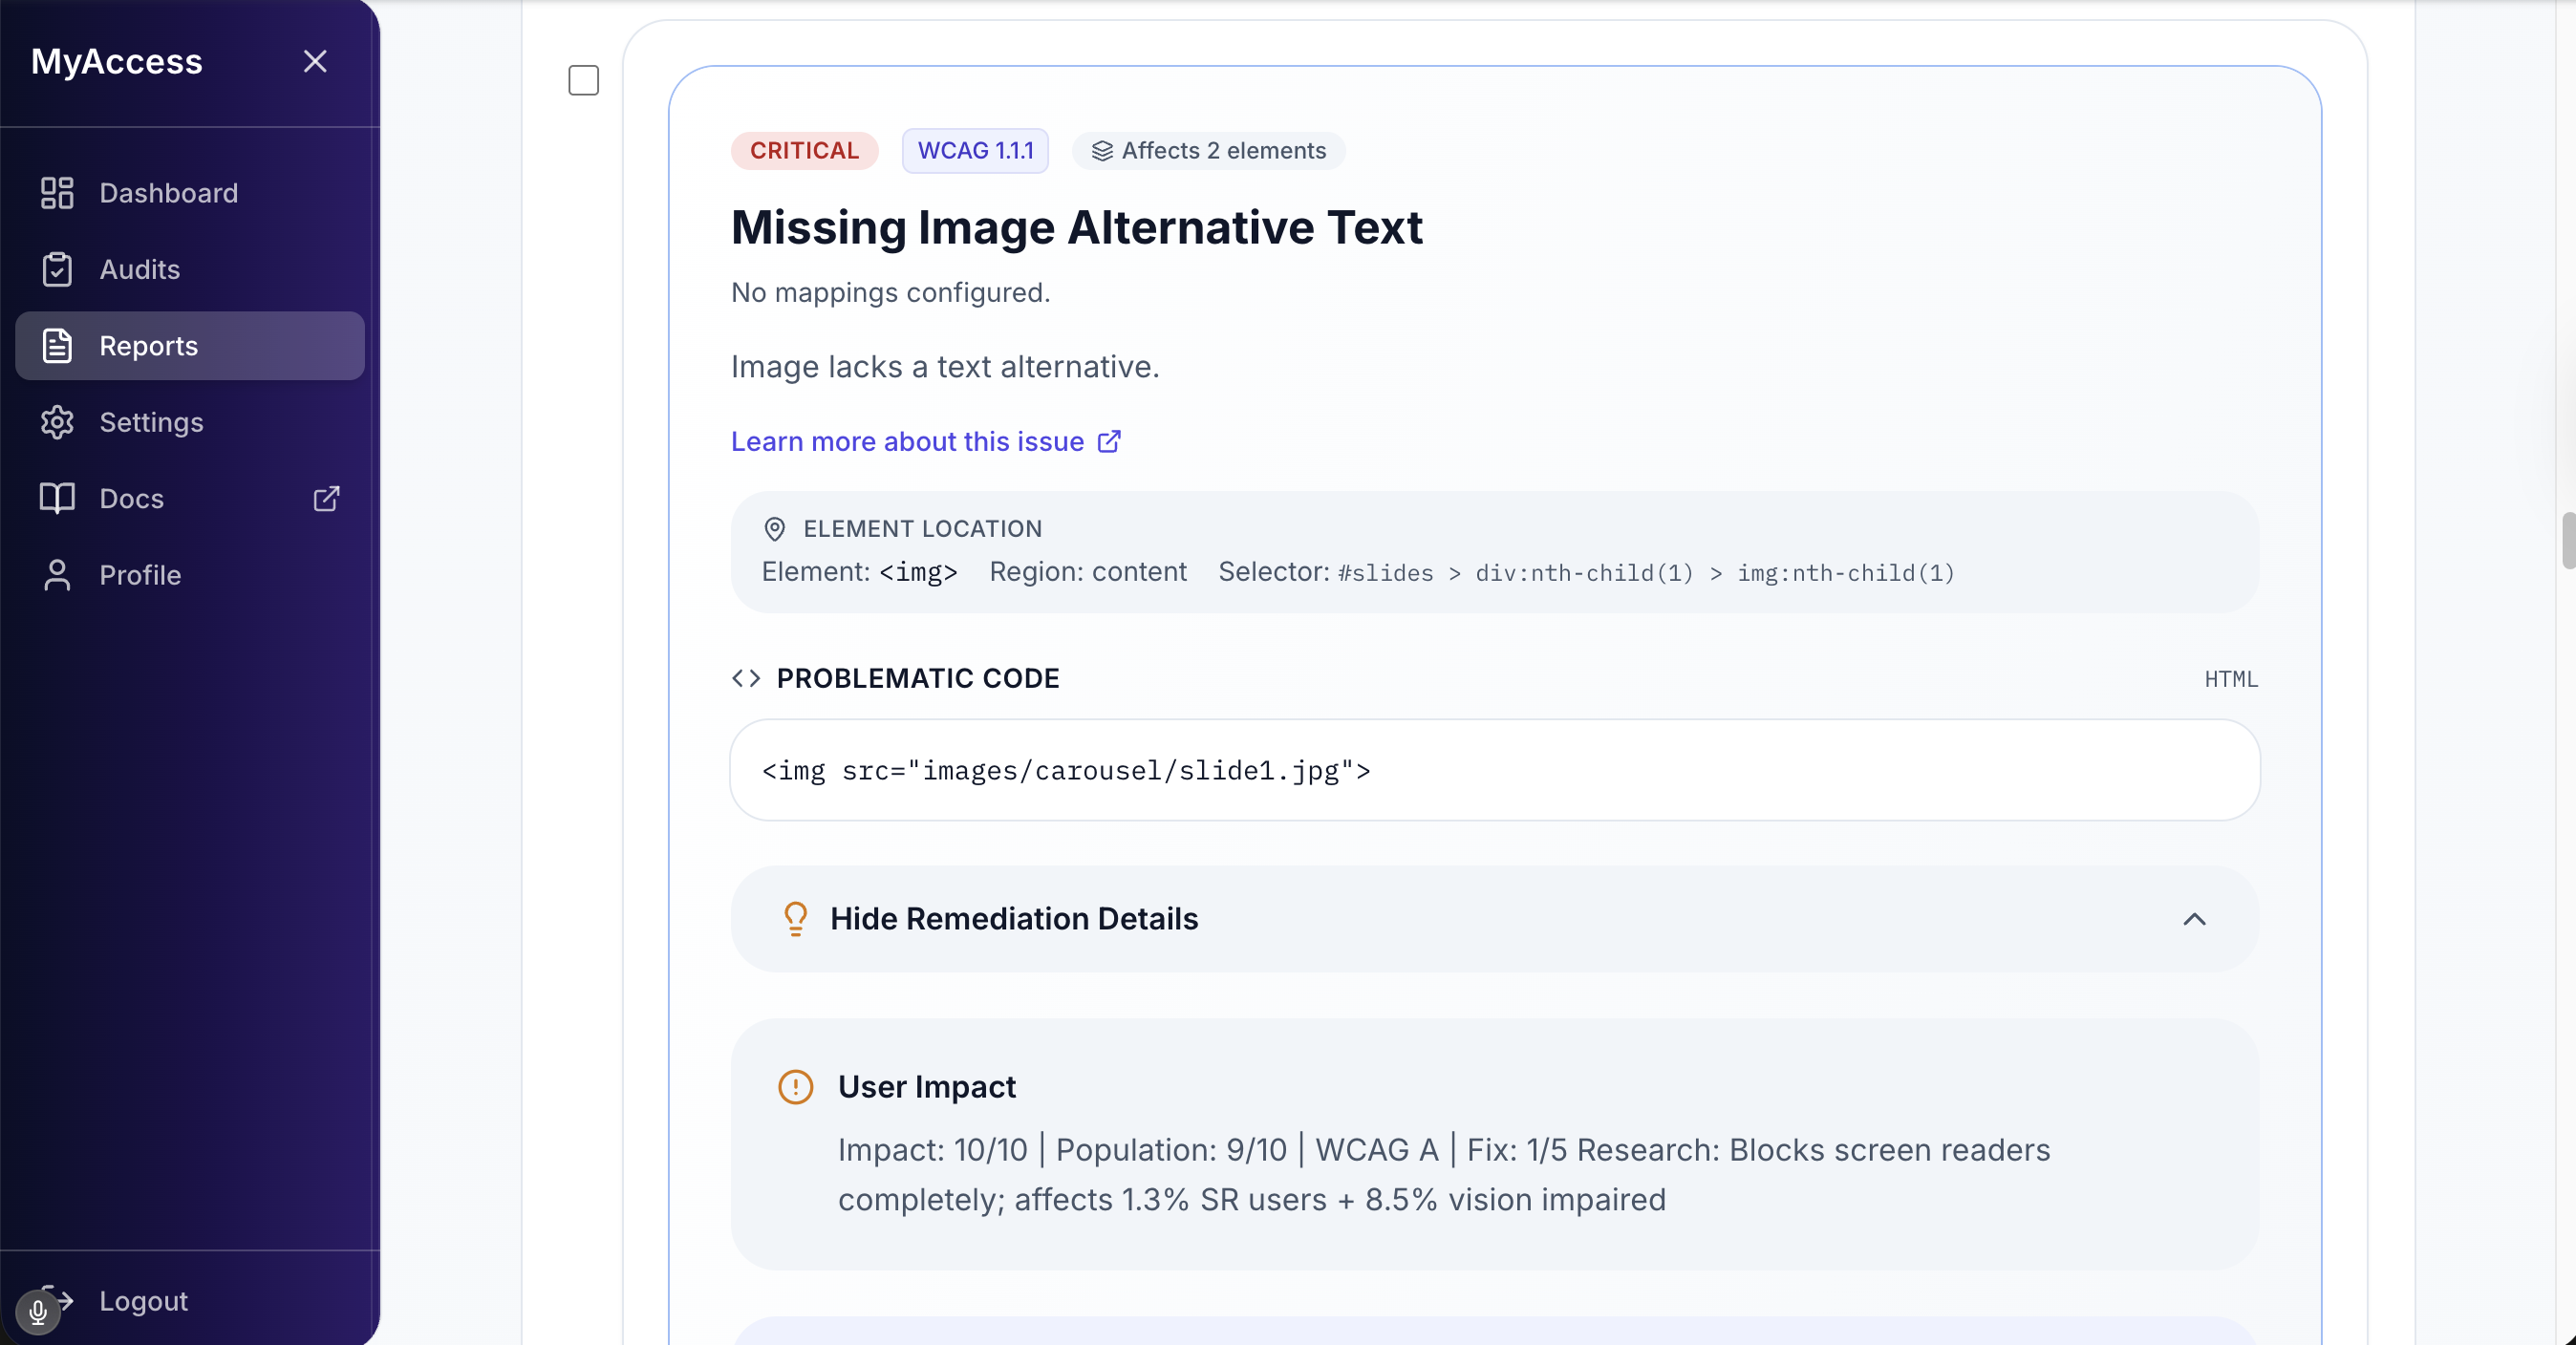Click the User Impact warning icon

tap(795, 1086)
